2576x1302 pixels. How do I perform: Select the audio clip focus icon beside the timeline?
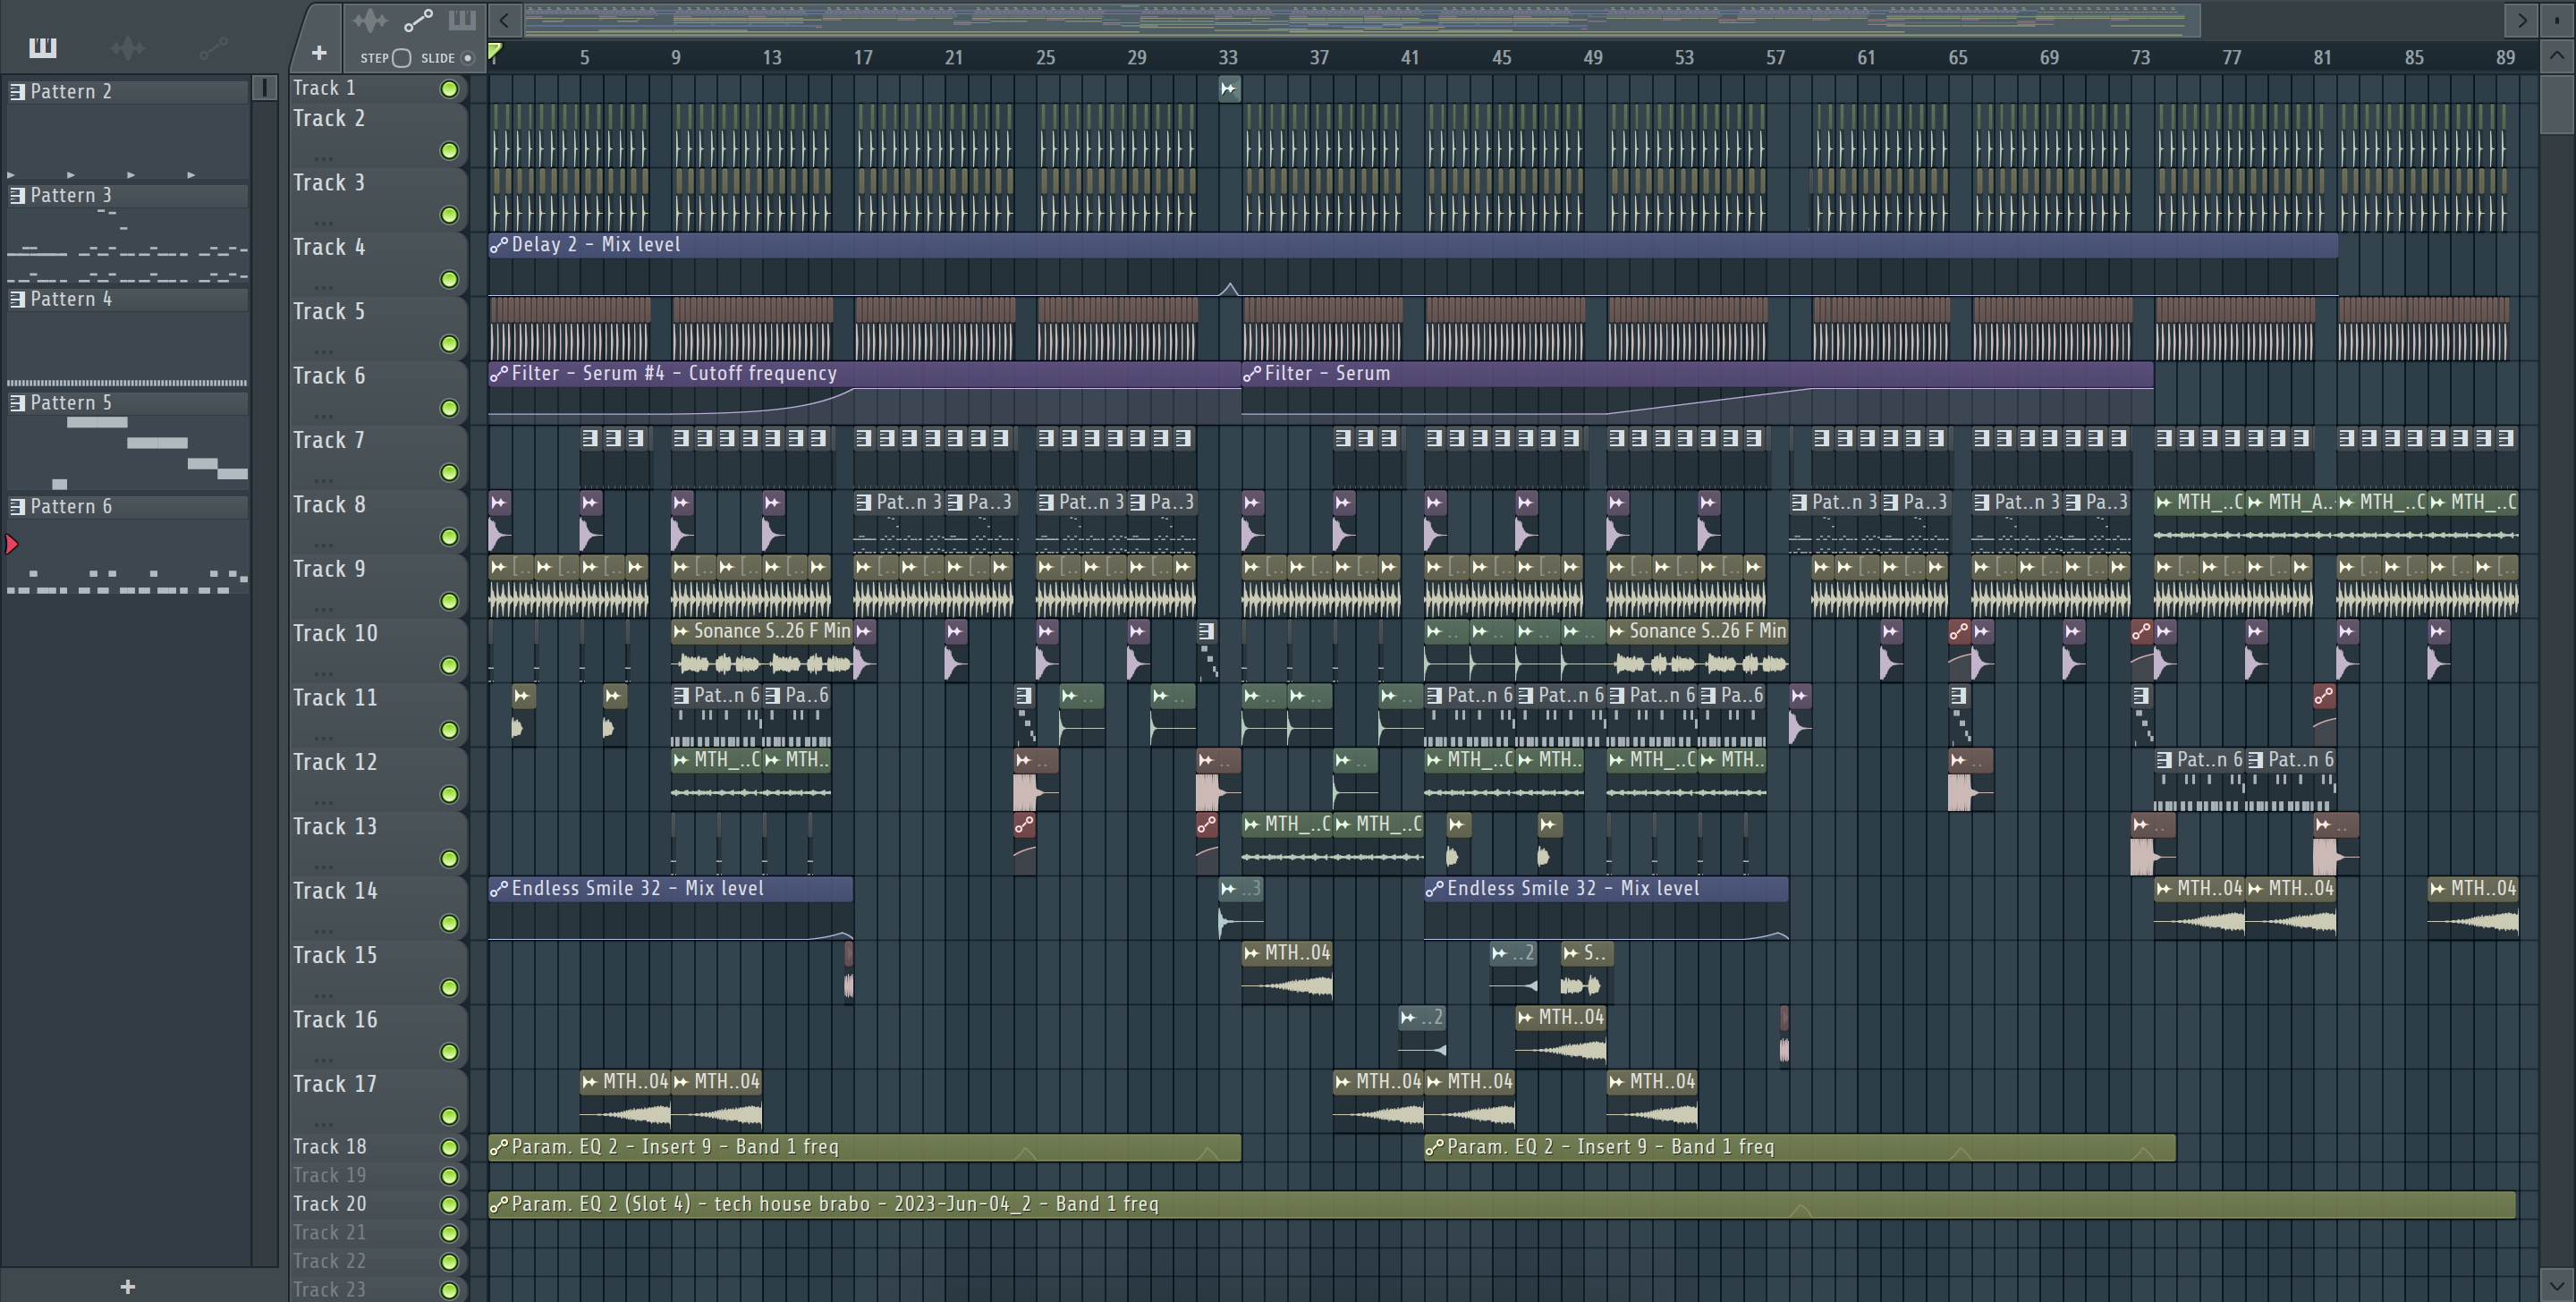click(370, 20)
